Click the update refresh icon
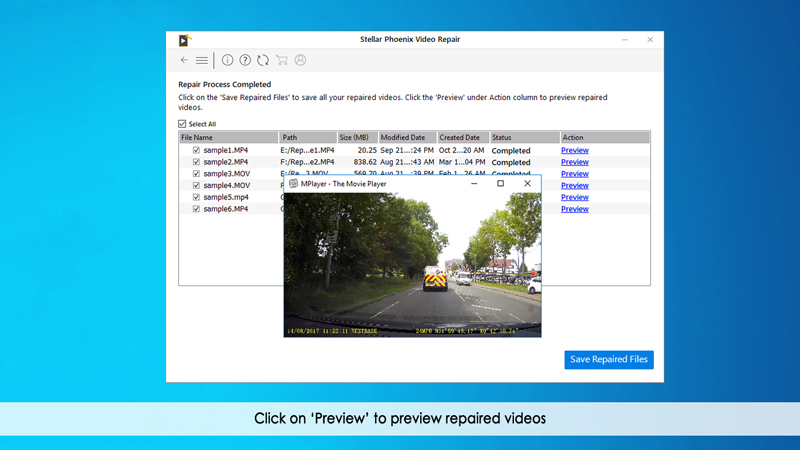800x450 pixels. 263,60
